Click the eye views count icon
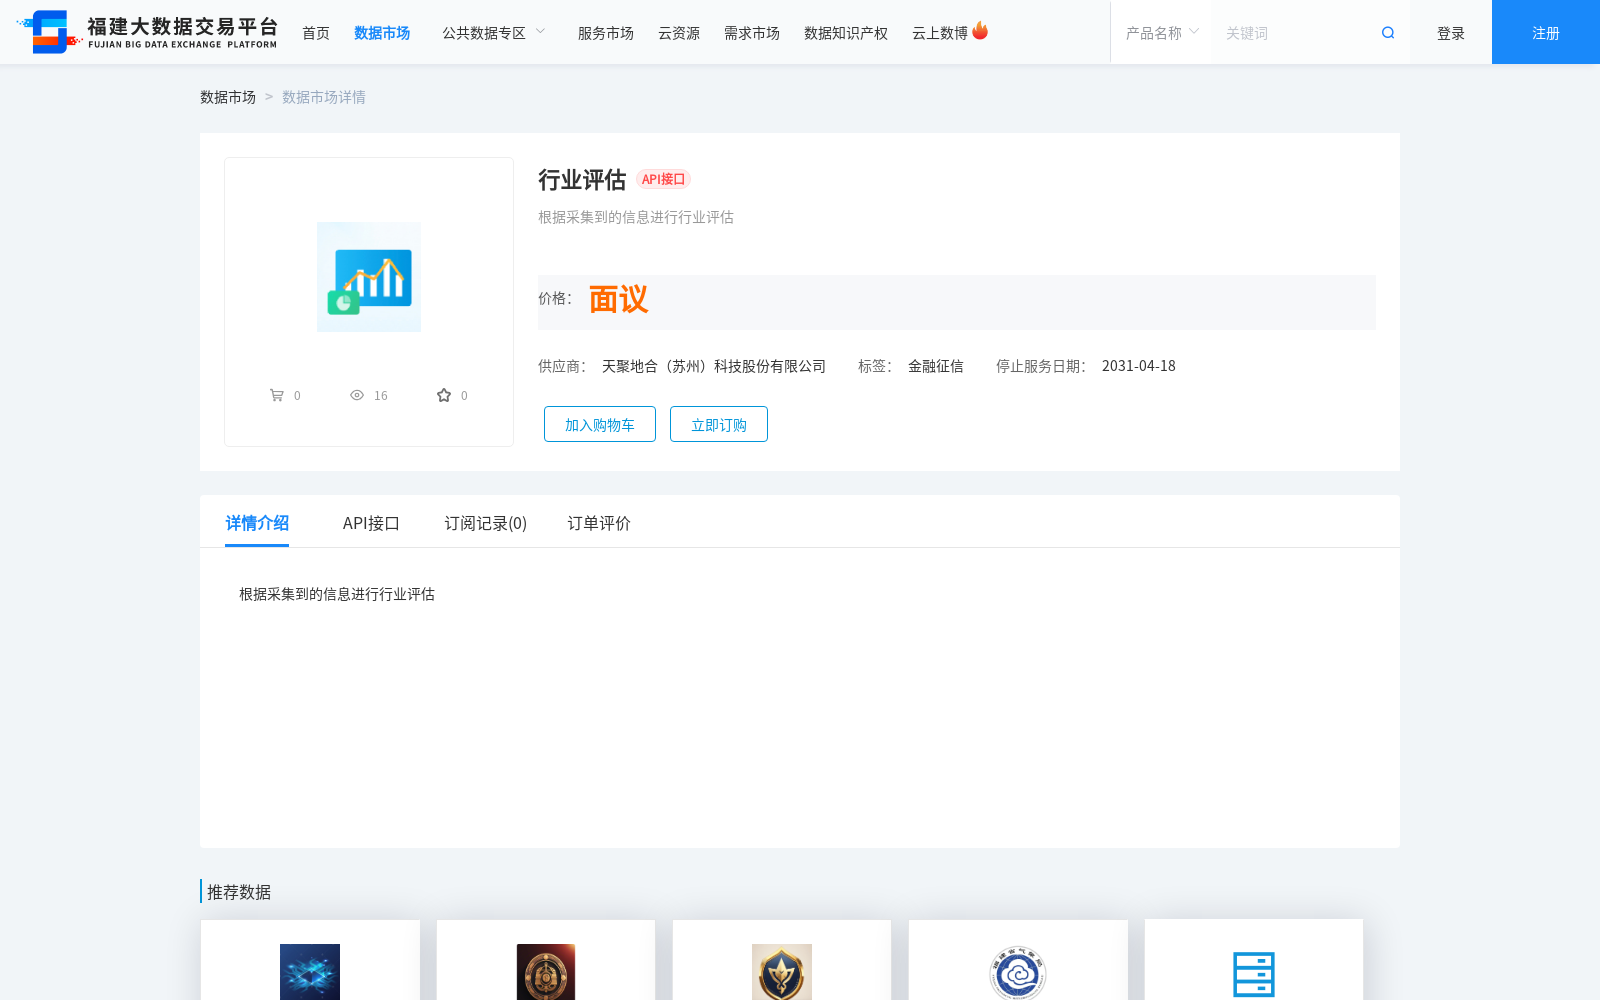 pos(357,395)
